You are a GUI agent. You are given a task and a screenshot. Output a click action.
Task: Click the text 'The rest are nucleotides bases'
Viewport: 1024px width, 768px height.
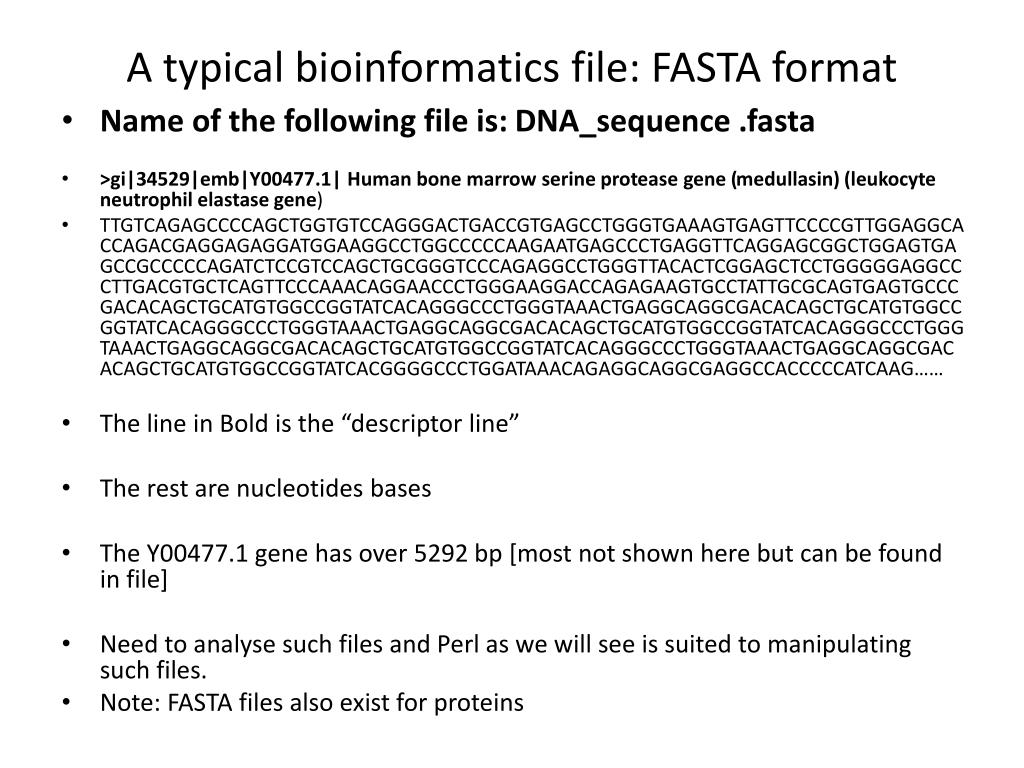point(266,488)
